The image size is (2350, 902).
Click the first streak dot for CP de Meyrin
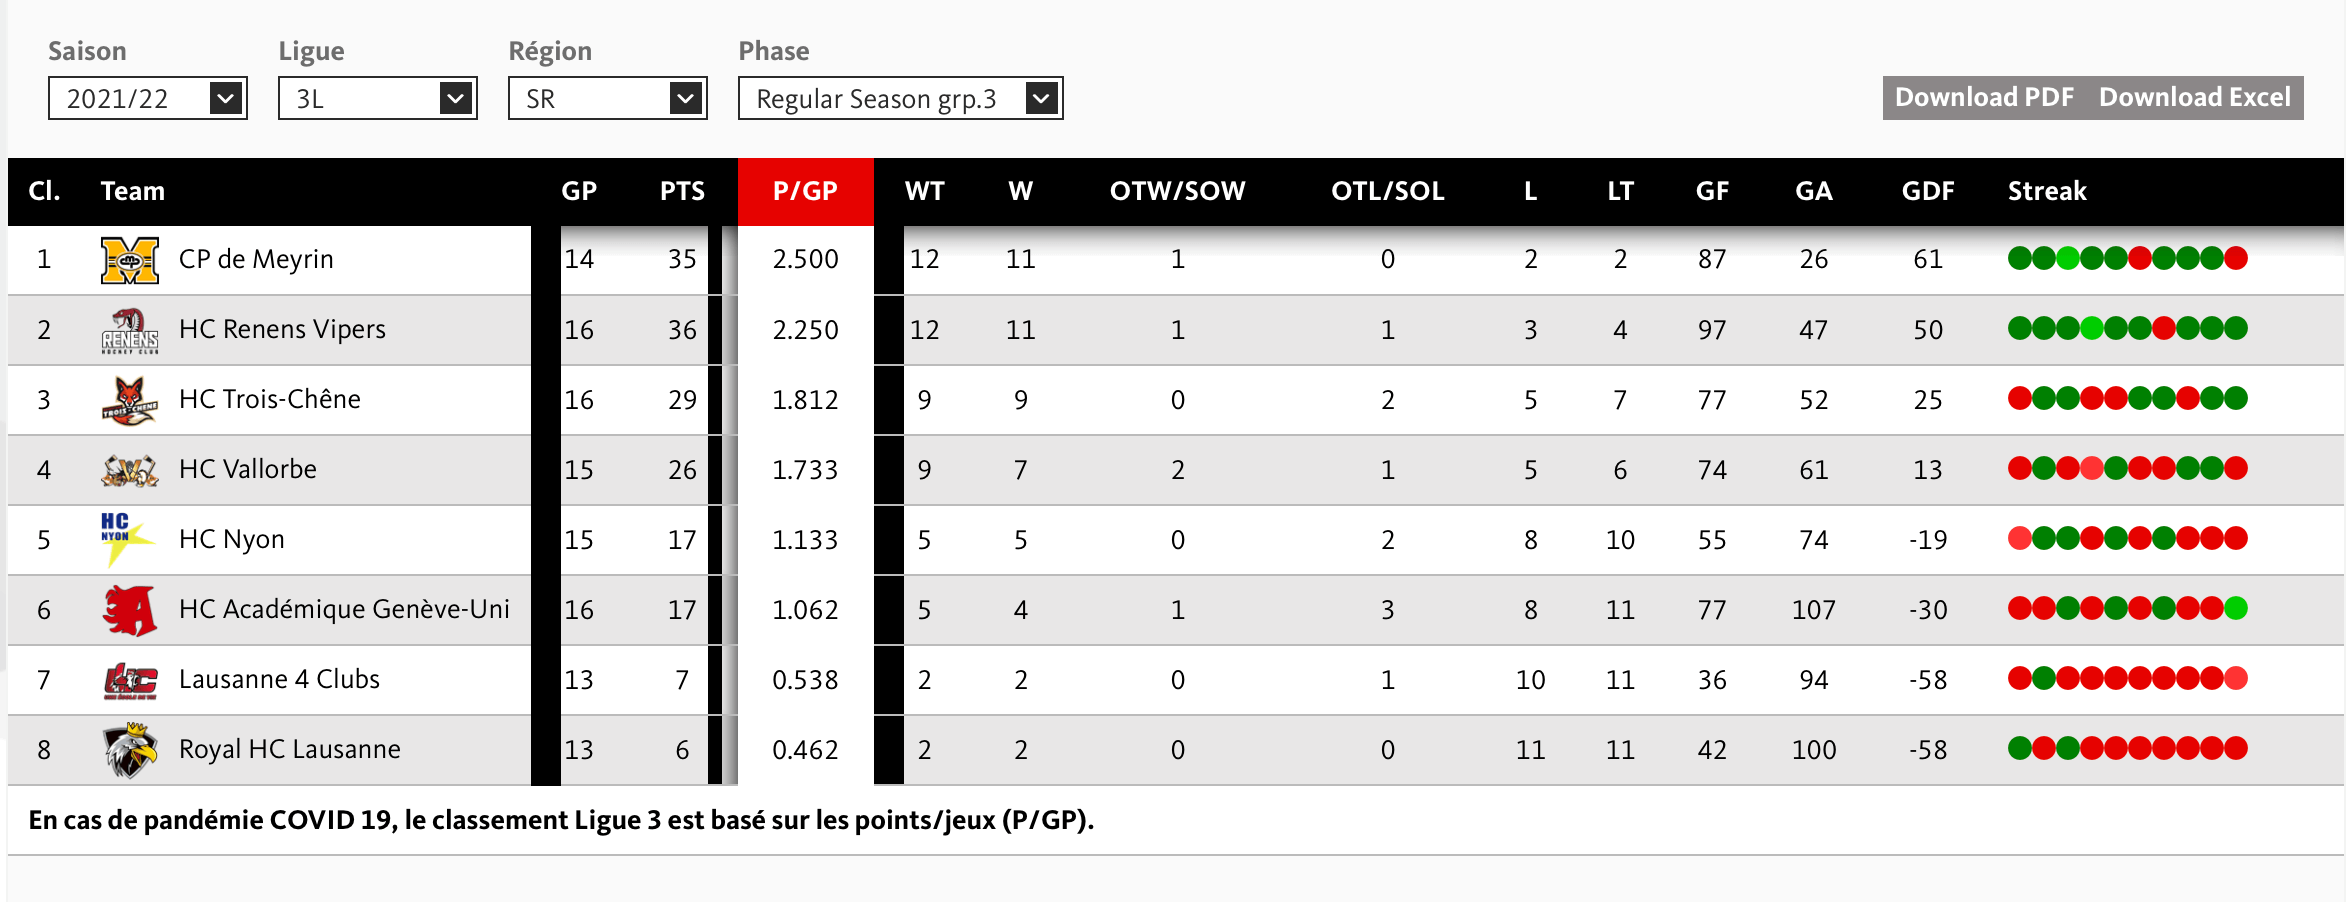coord(2019,259)
